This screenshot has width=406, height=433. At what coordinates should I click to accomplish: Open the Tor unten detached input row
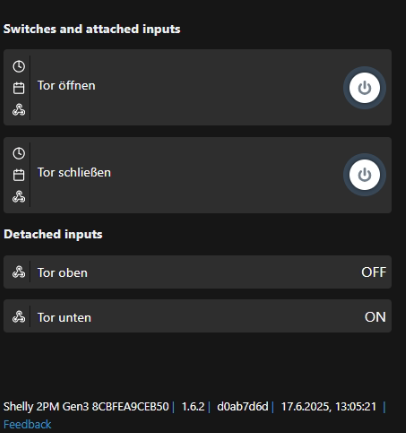pos(197,316)
